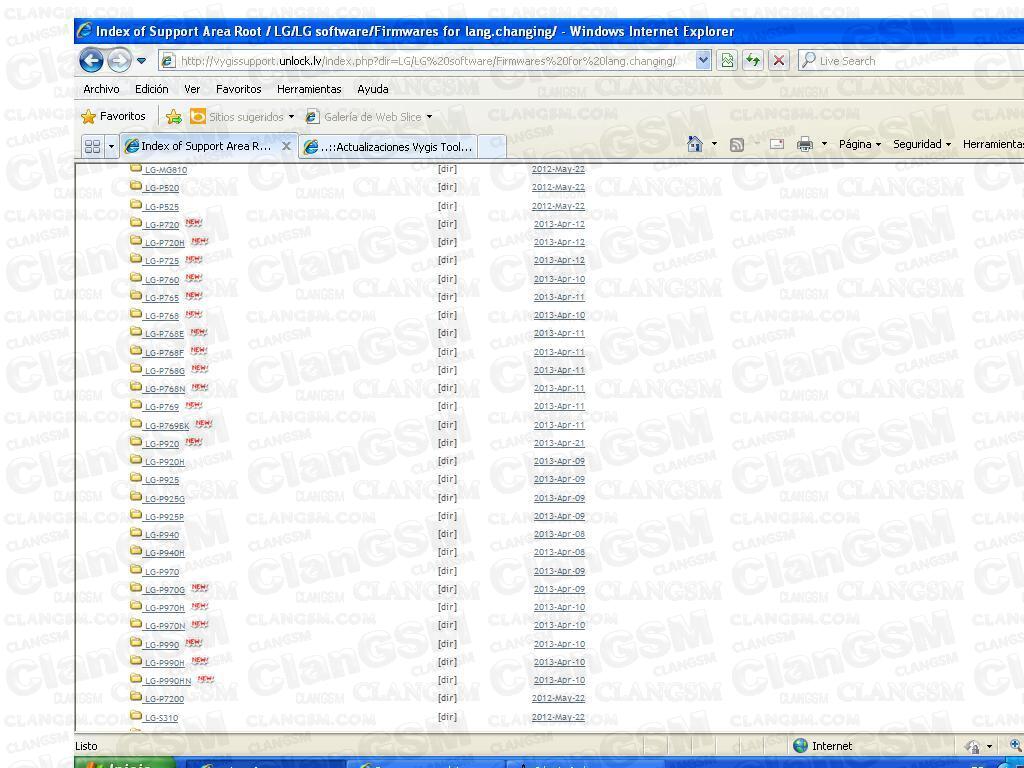Add to favorites bar star icon

[174, 117]
